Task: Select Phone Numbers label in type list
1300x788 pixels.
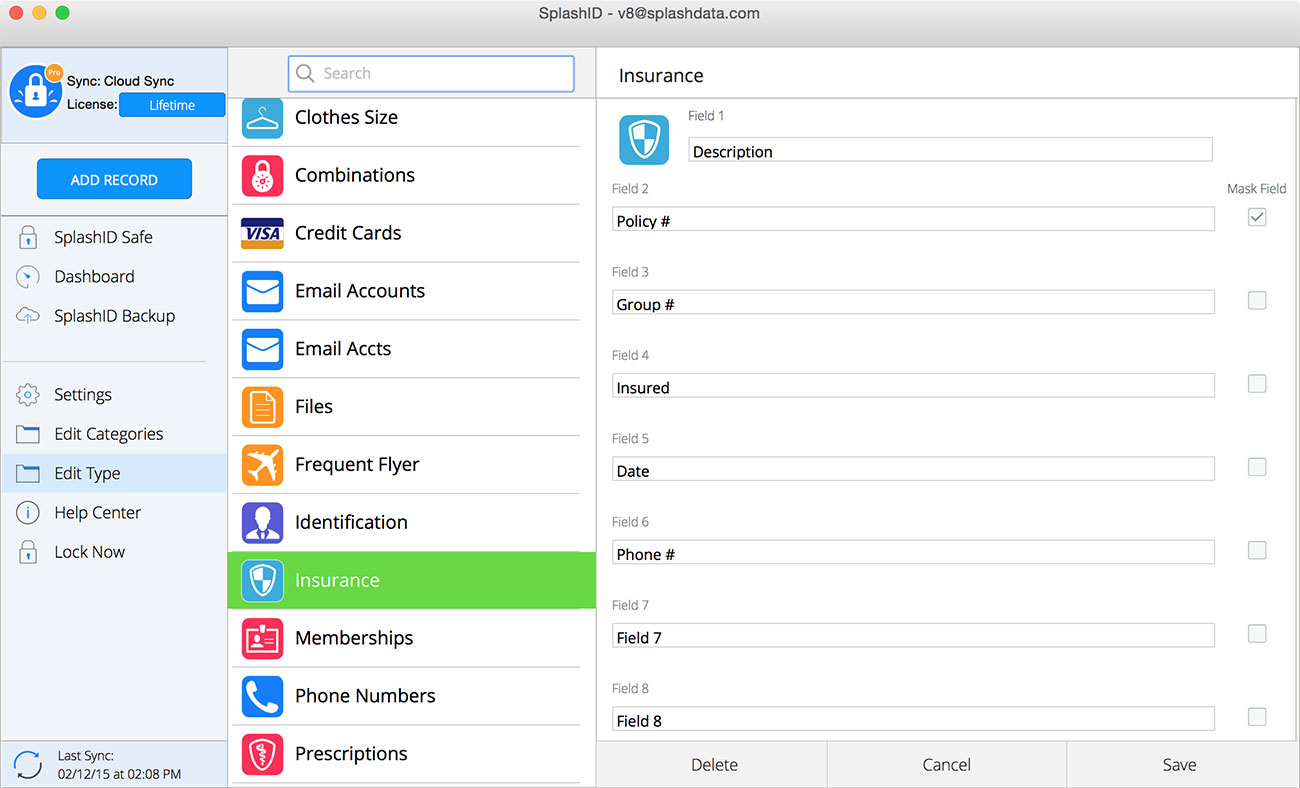Action: pos(365,697)
